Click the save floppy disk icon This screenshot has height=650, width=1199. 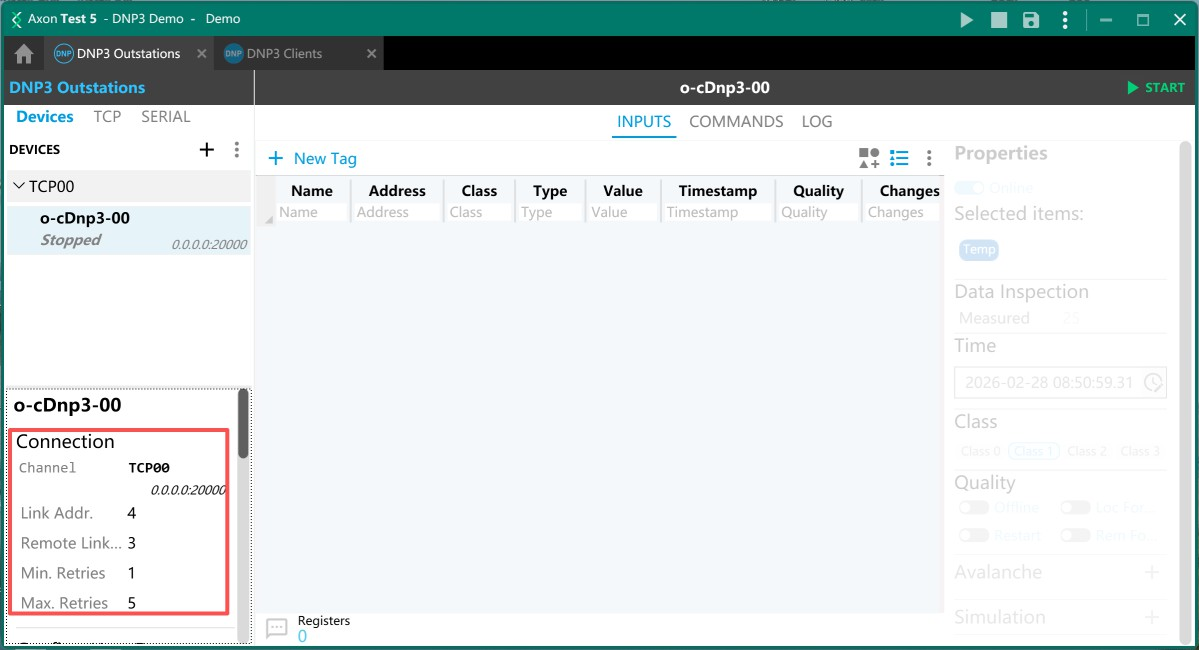(1031, 20)
